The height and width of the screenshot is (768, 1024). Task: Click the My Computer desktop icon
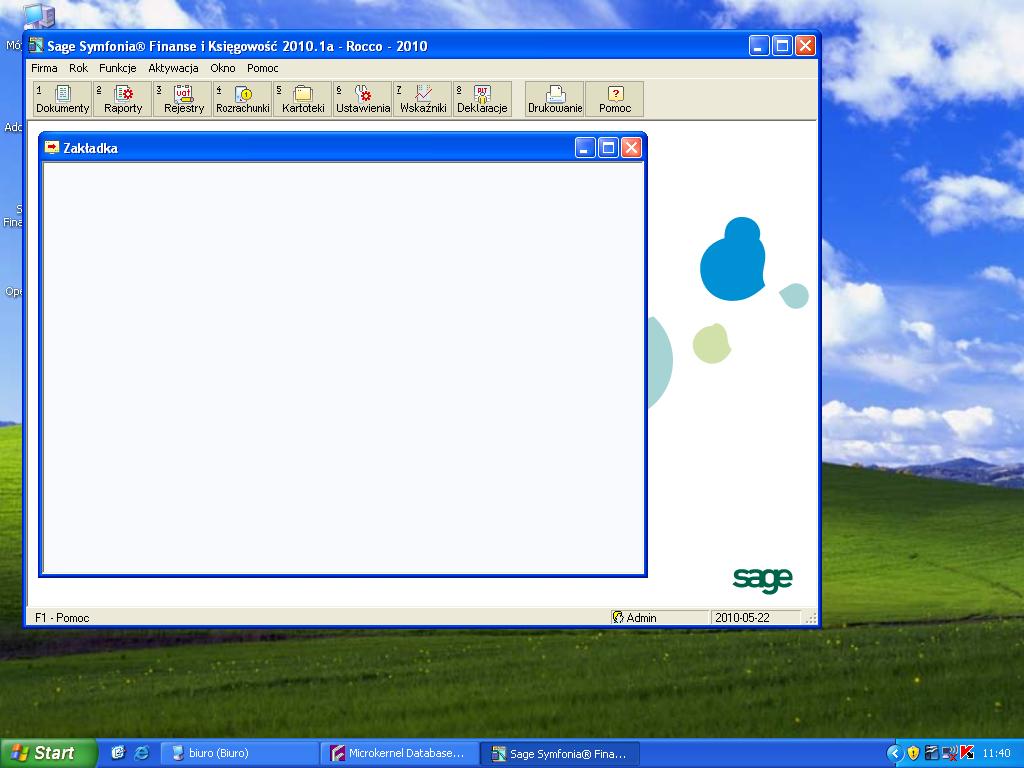pos(39,17)
